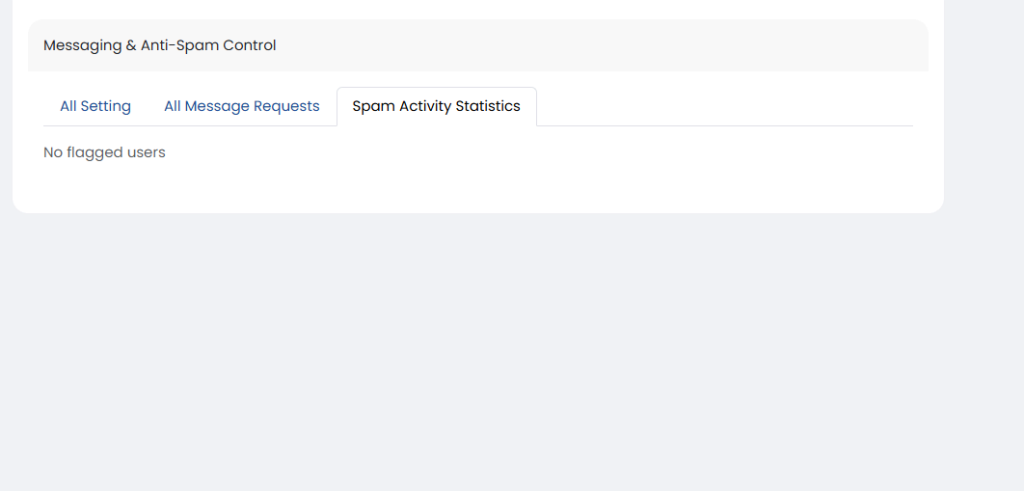Focus the Messaging & Anti-Spam Control panel heading
Viewport: 1024px width, 491px height.
(x=160, y=45)
